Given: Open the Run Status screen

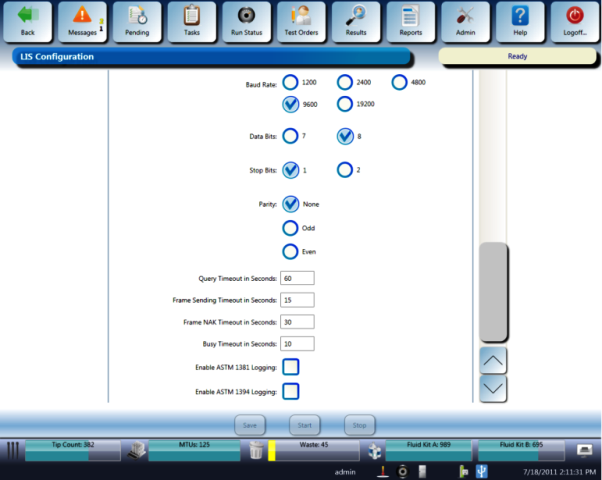Looking at the screenshot, I should (246, 17).
